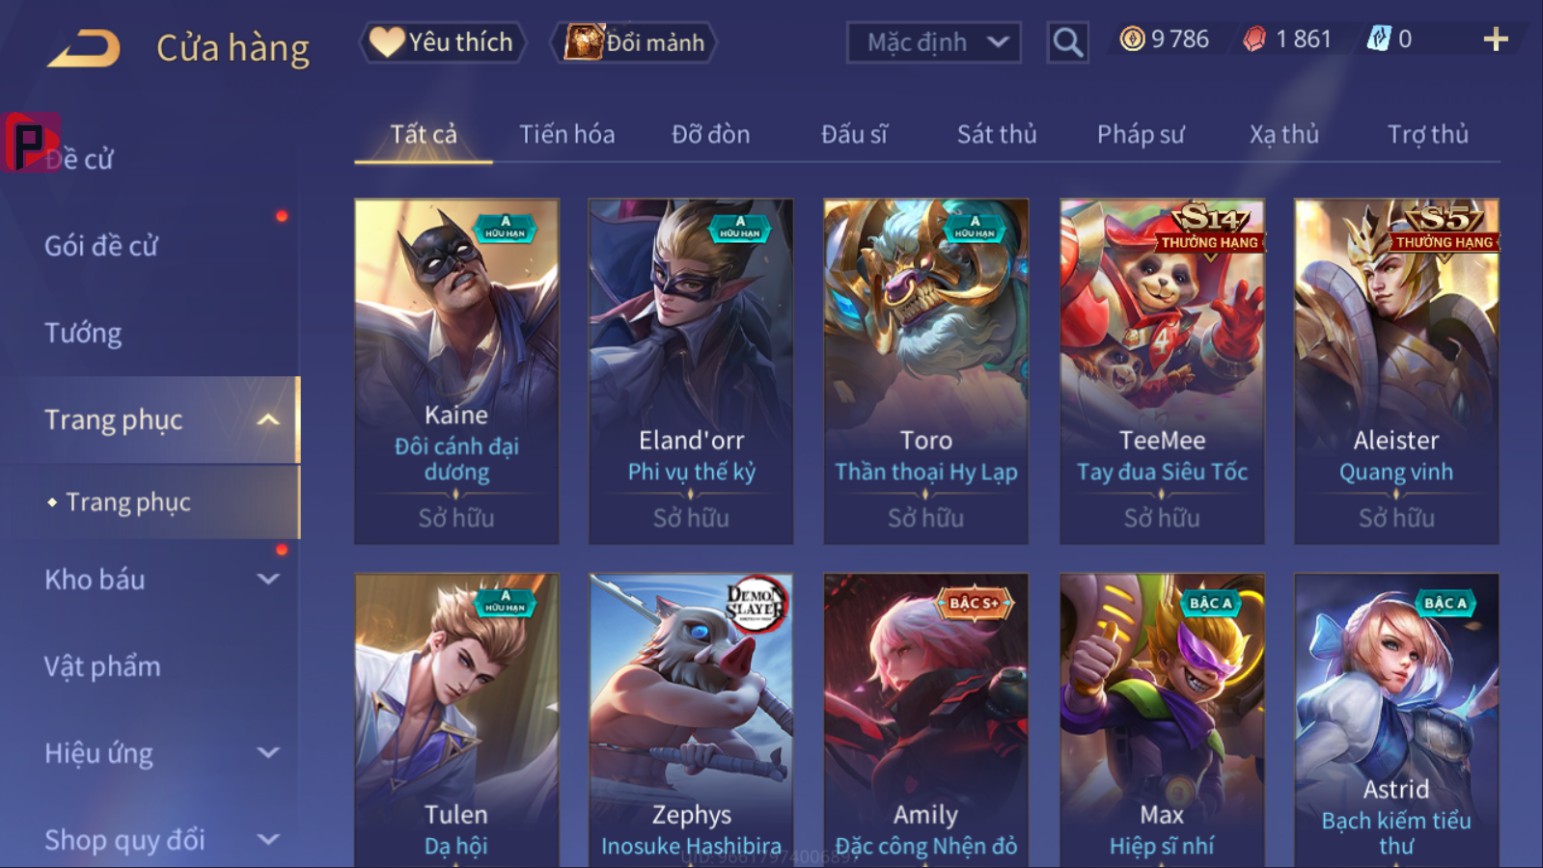Tap the blue voucher currency icon
This screenshot has width=1543, height=868.
1379,39
